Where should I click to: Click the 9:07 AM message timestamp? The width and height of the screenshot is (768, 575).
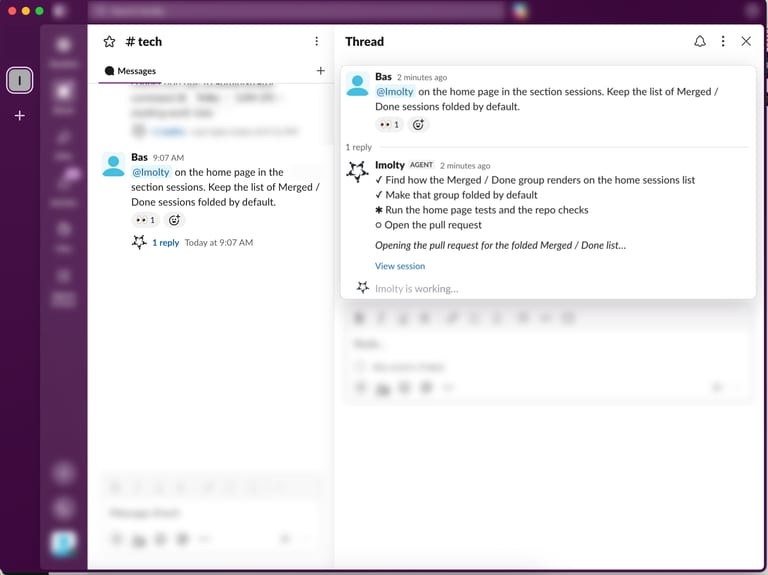168,158
